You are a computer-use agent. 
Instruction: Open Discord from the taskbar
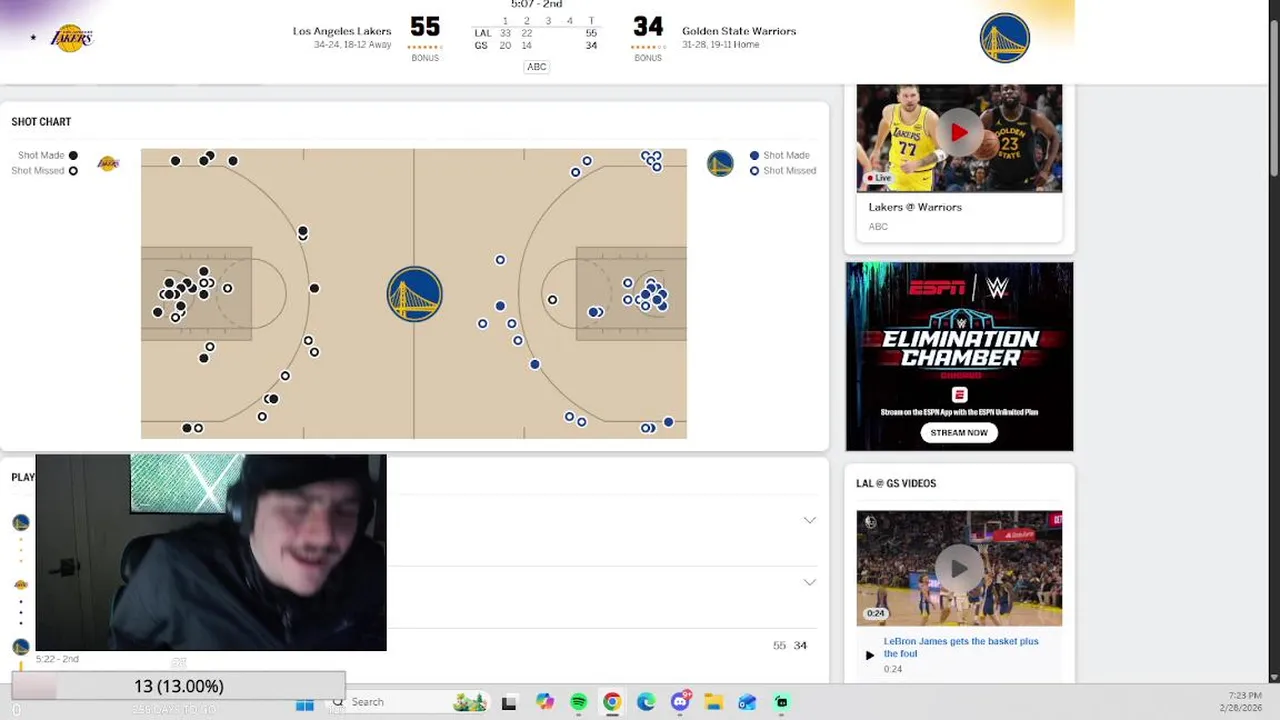tap(680, 702)
